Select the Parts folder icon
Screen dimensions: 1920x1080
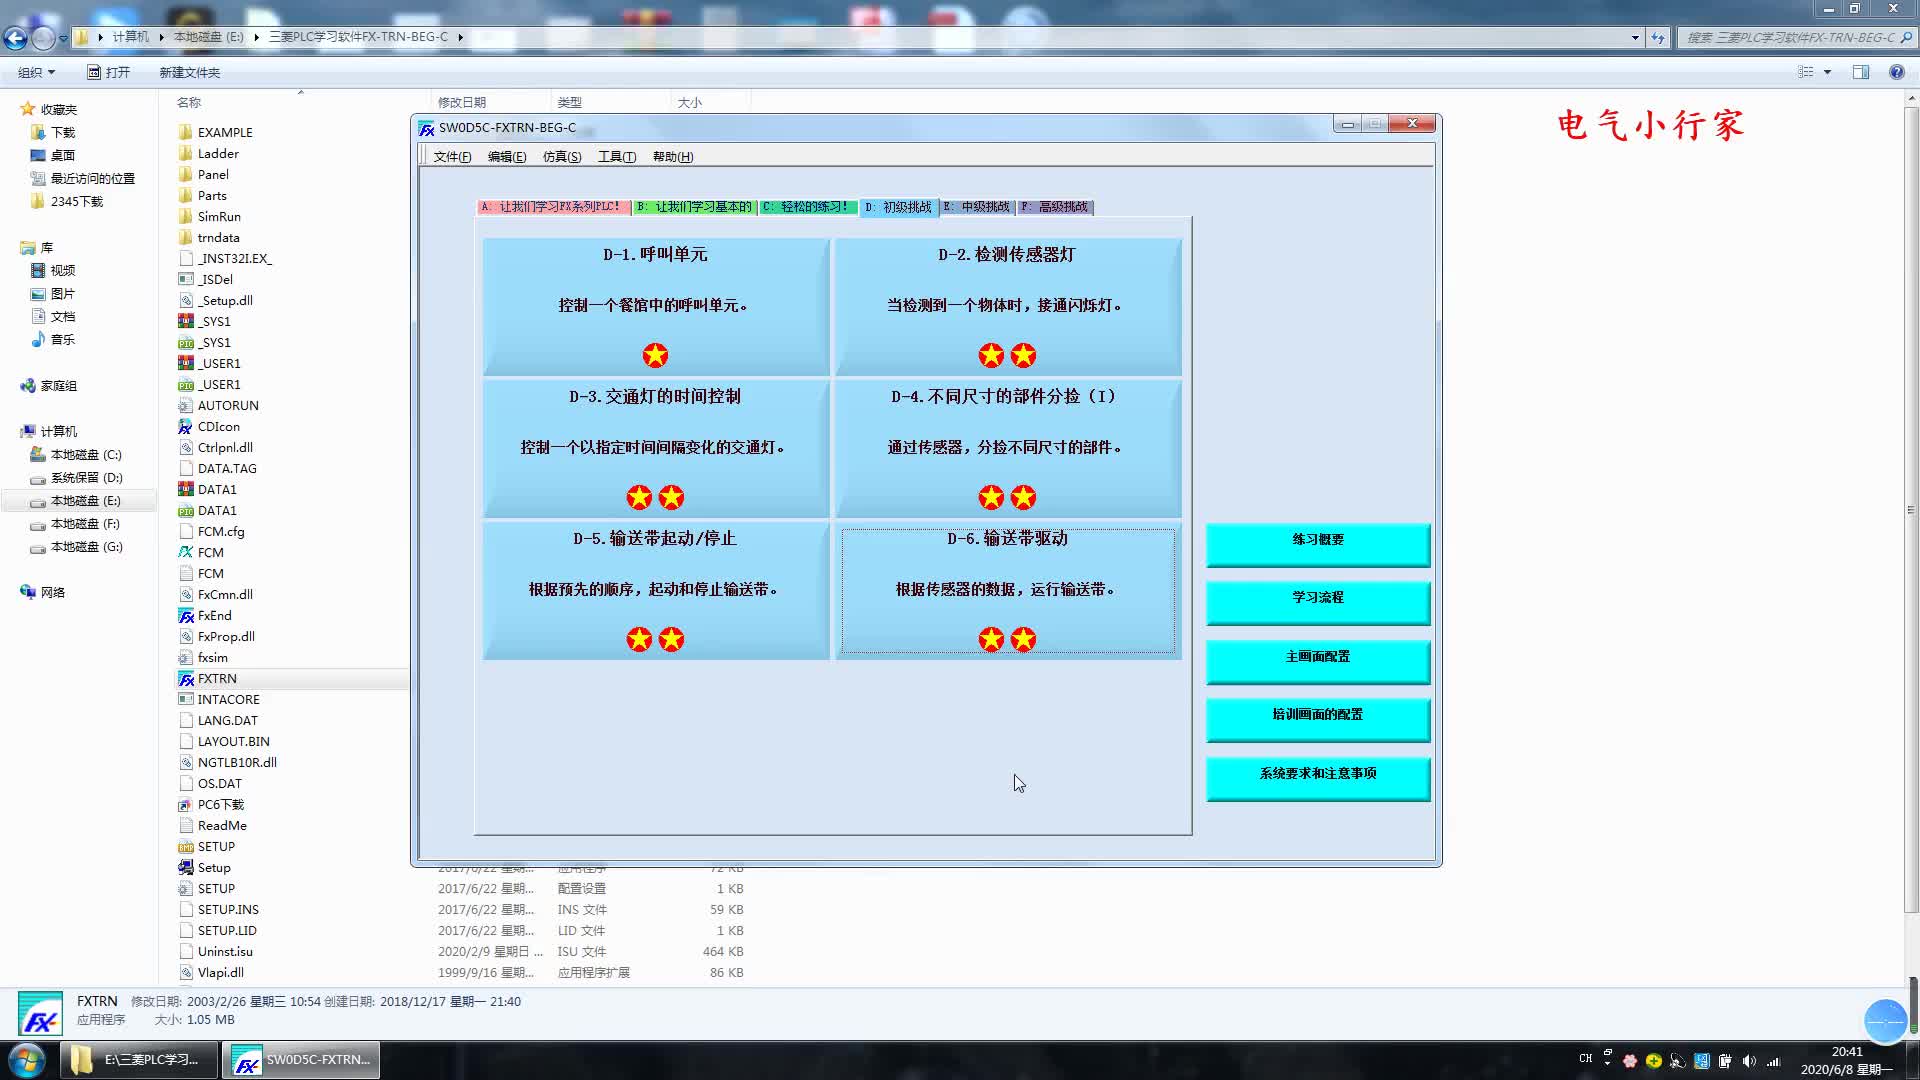click(185, 195)
